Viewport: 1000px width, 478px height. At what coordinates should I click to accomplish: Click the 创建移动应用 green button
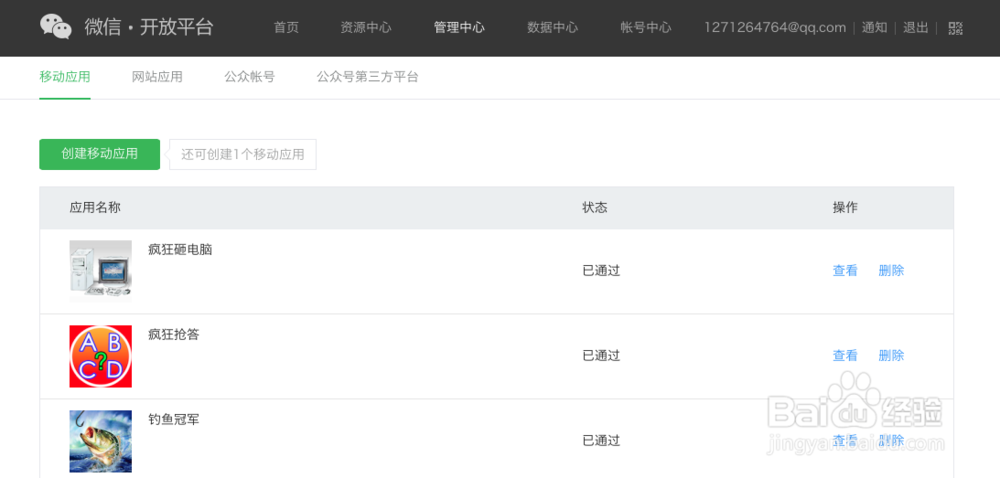click(x=99, y=154)
